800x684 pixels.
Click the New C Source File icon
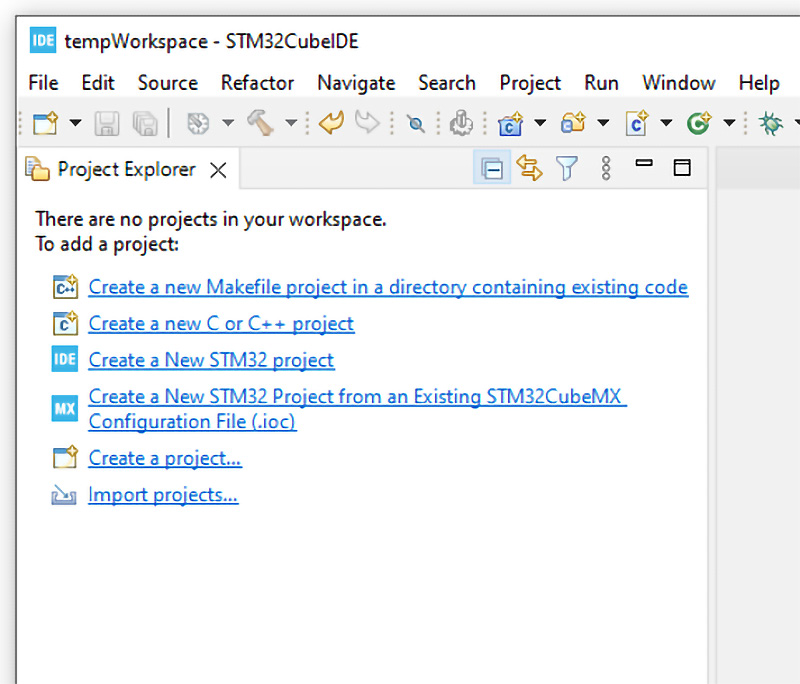pos(637,123)
